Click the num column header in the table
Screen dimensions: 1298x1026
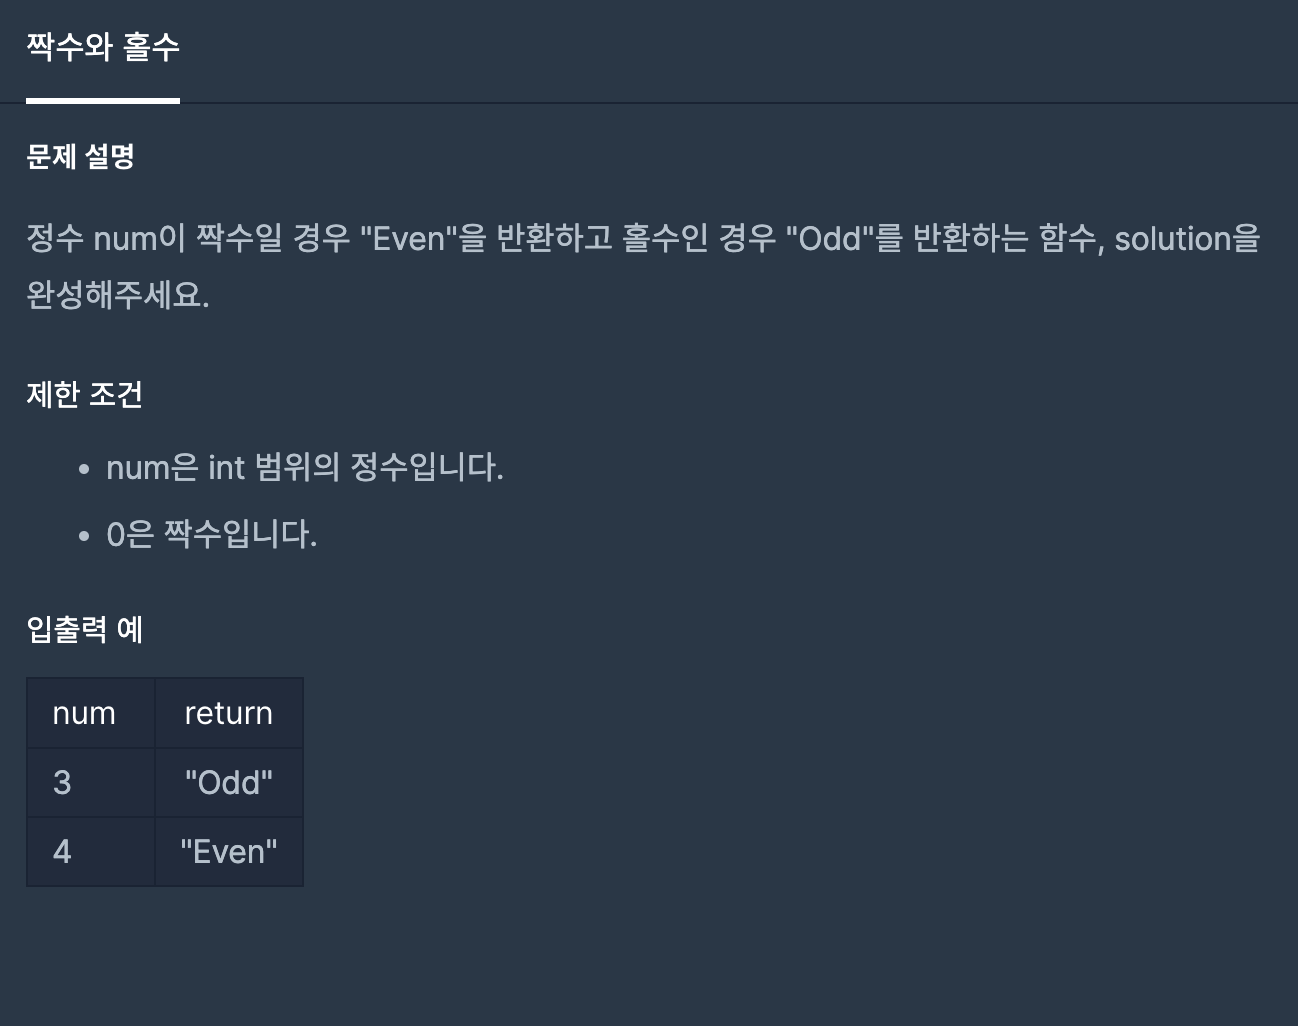click(x=84, y=713)
